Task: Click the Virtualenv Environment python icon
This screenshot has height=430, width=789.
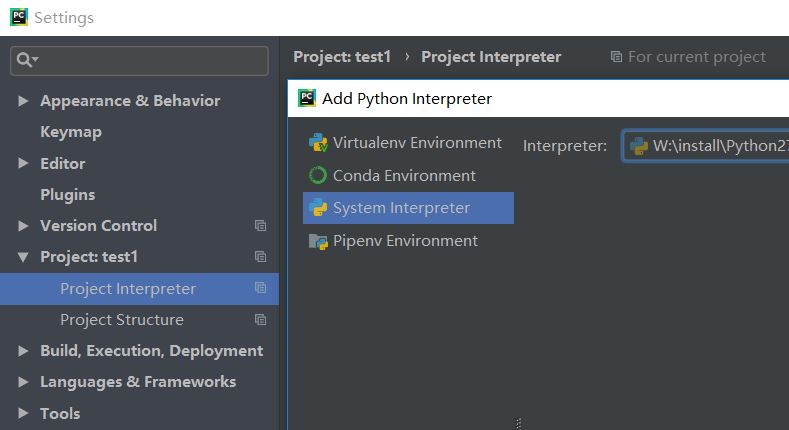Action: point(318,143)
